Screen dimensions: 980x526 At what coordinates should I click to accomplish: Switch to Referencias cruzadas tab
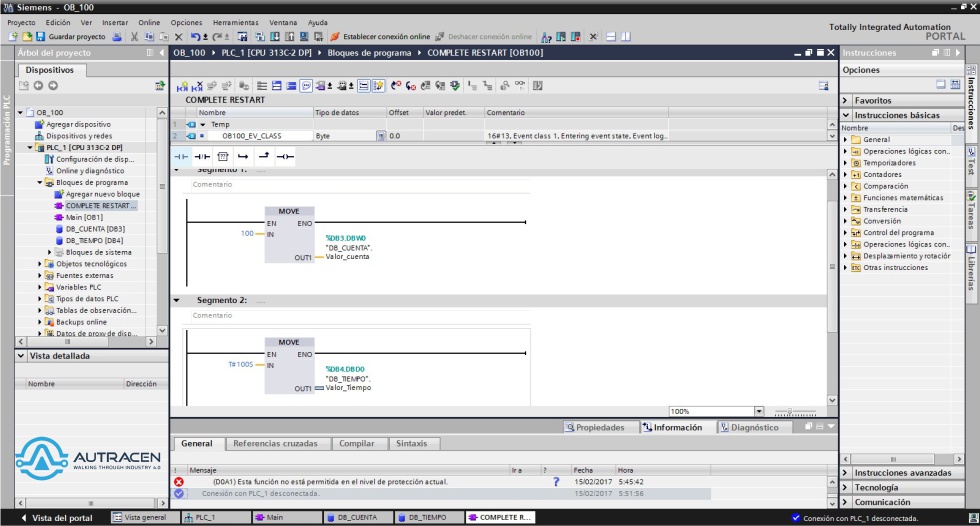click(x=275, y=444)
